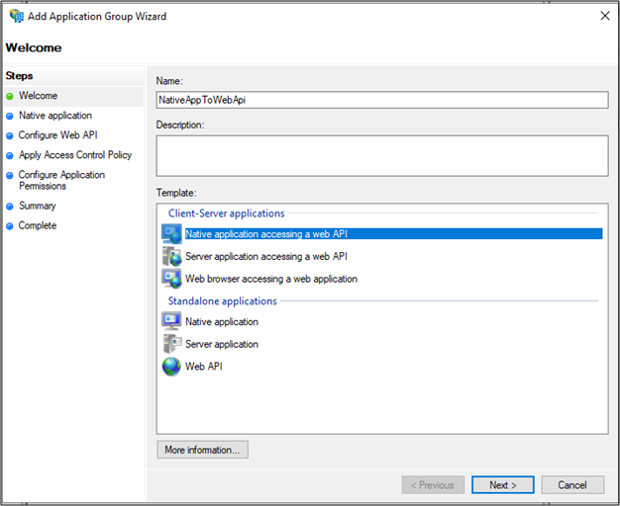Image resolution: width=620 pixels, height=506 pixels.
Task: Go to the Complete step
Action: pos(38,225)
